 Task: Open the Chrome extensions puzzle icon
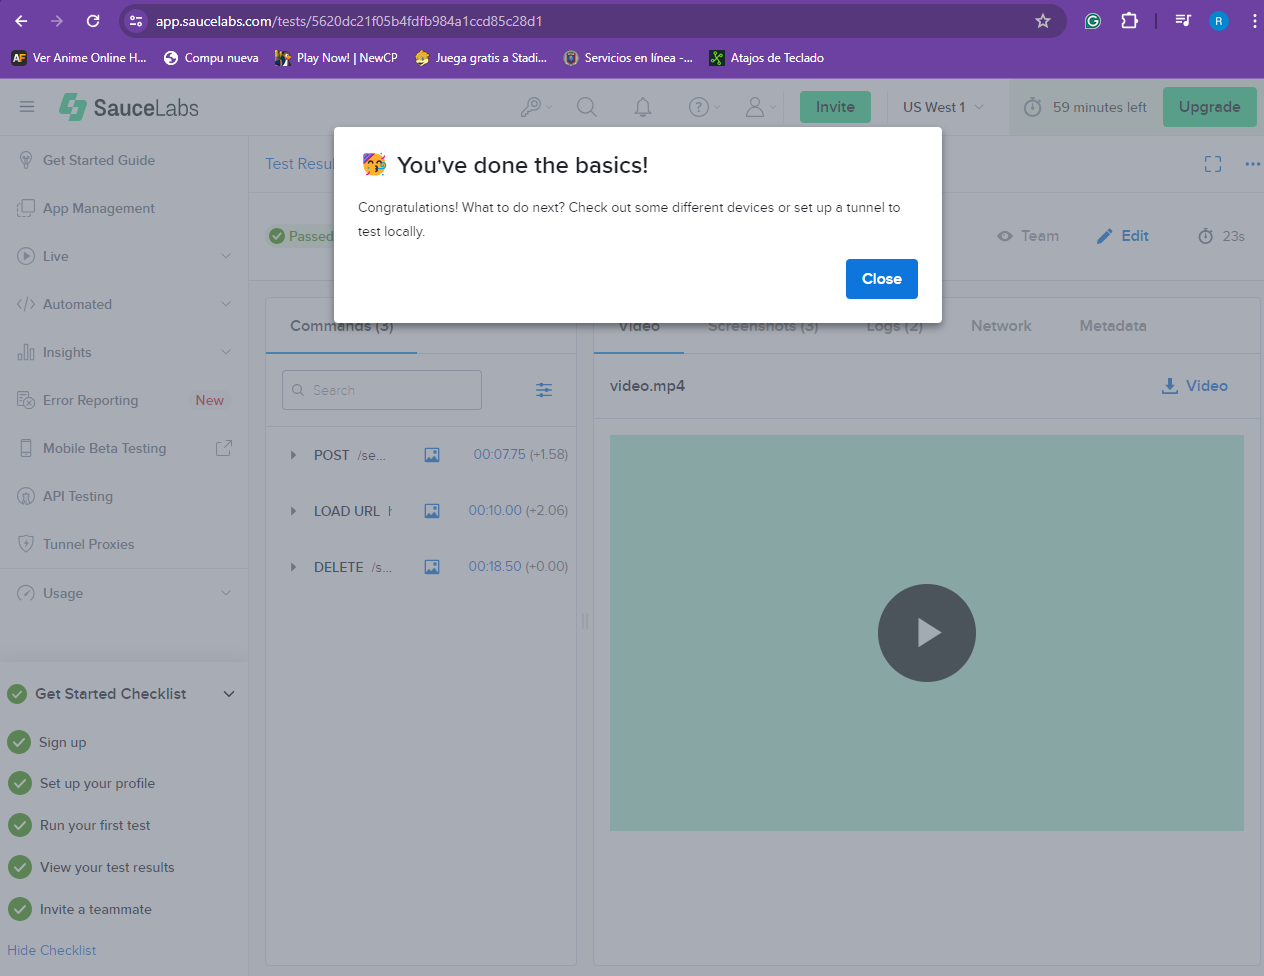tap(1129, 21)
